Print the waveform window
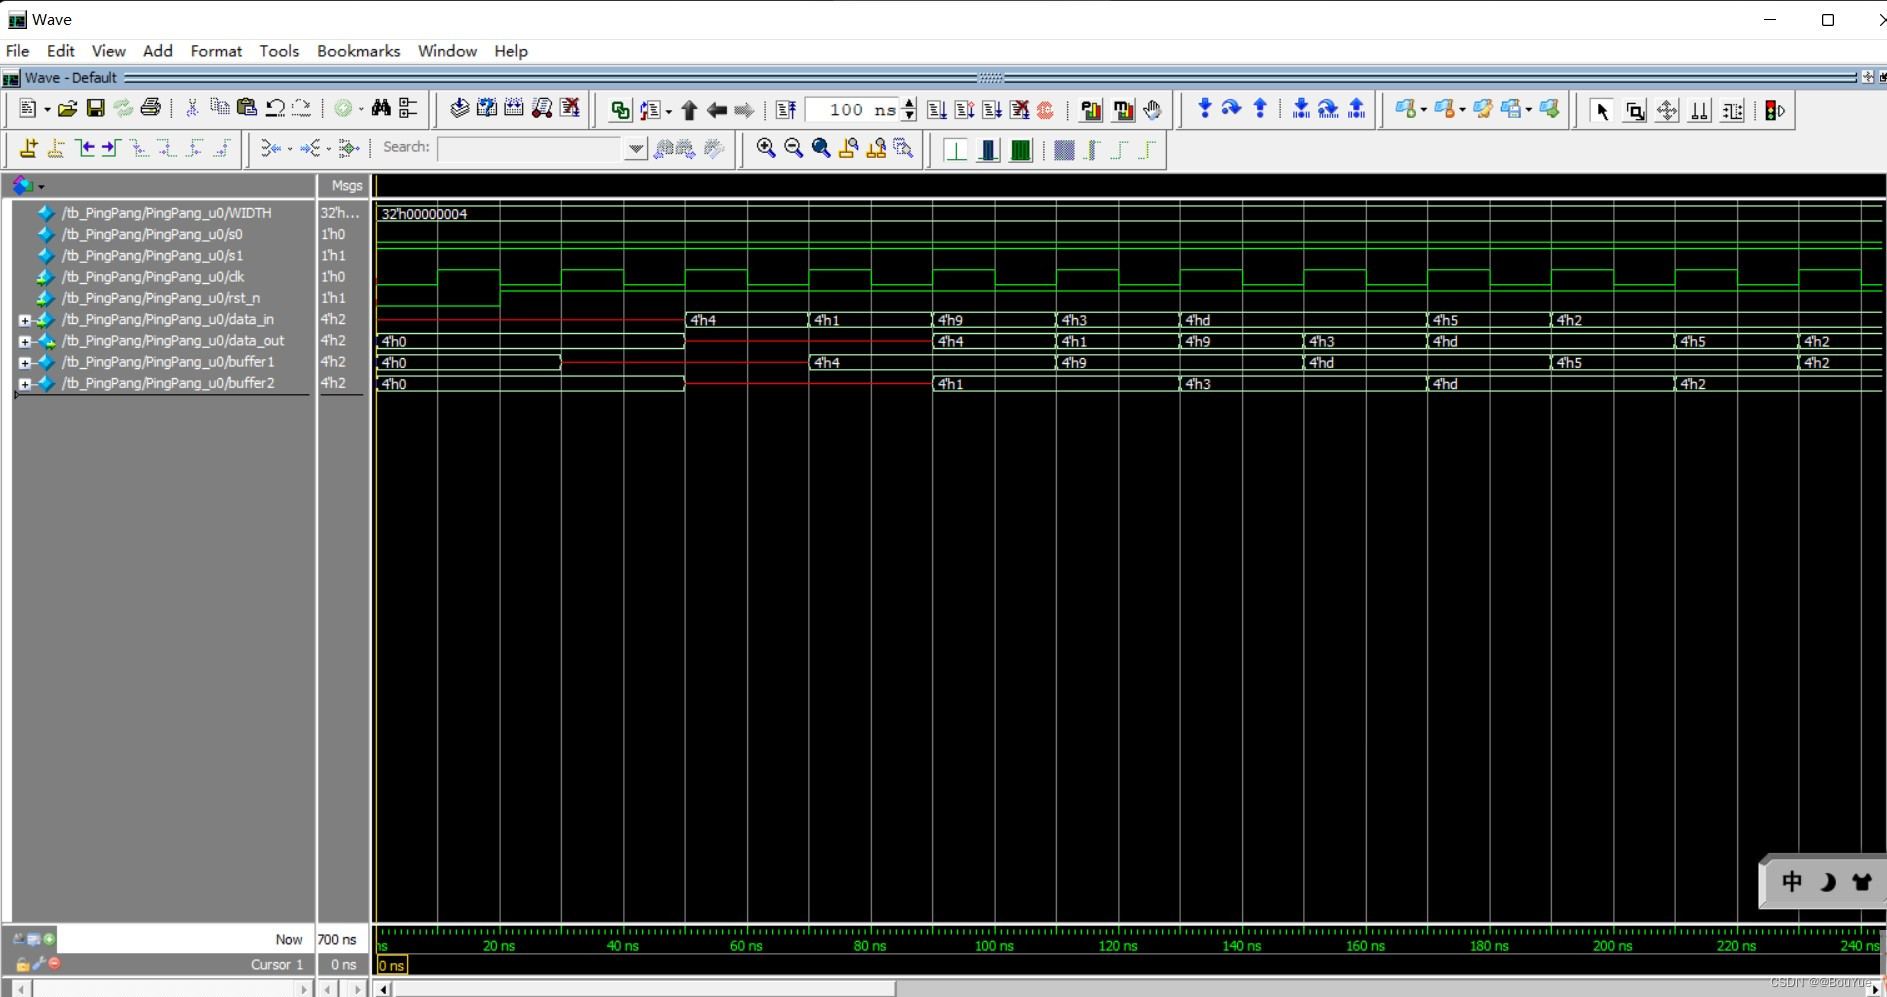Image resolution: width=1887 pixels, height=997 pixels. click(x=149, y=108)
